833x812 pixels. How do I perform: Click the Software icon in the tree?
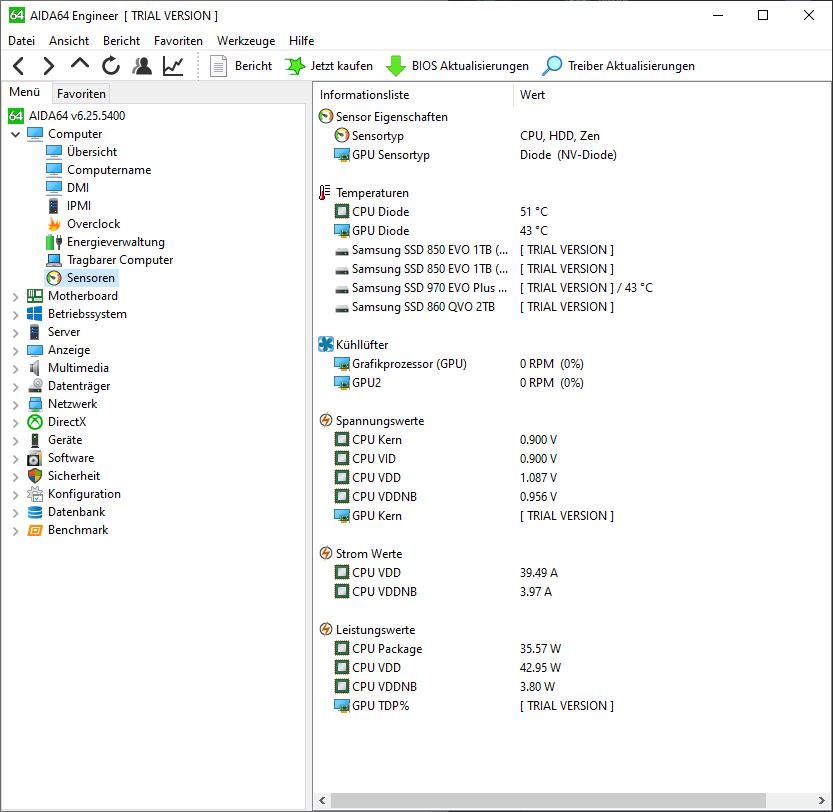point(35,458)
